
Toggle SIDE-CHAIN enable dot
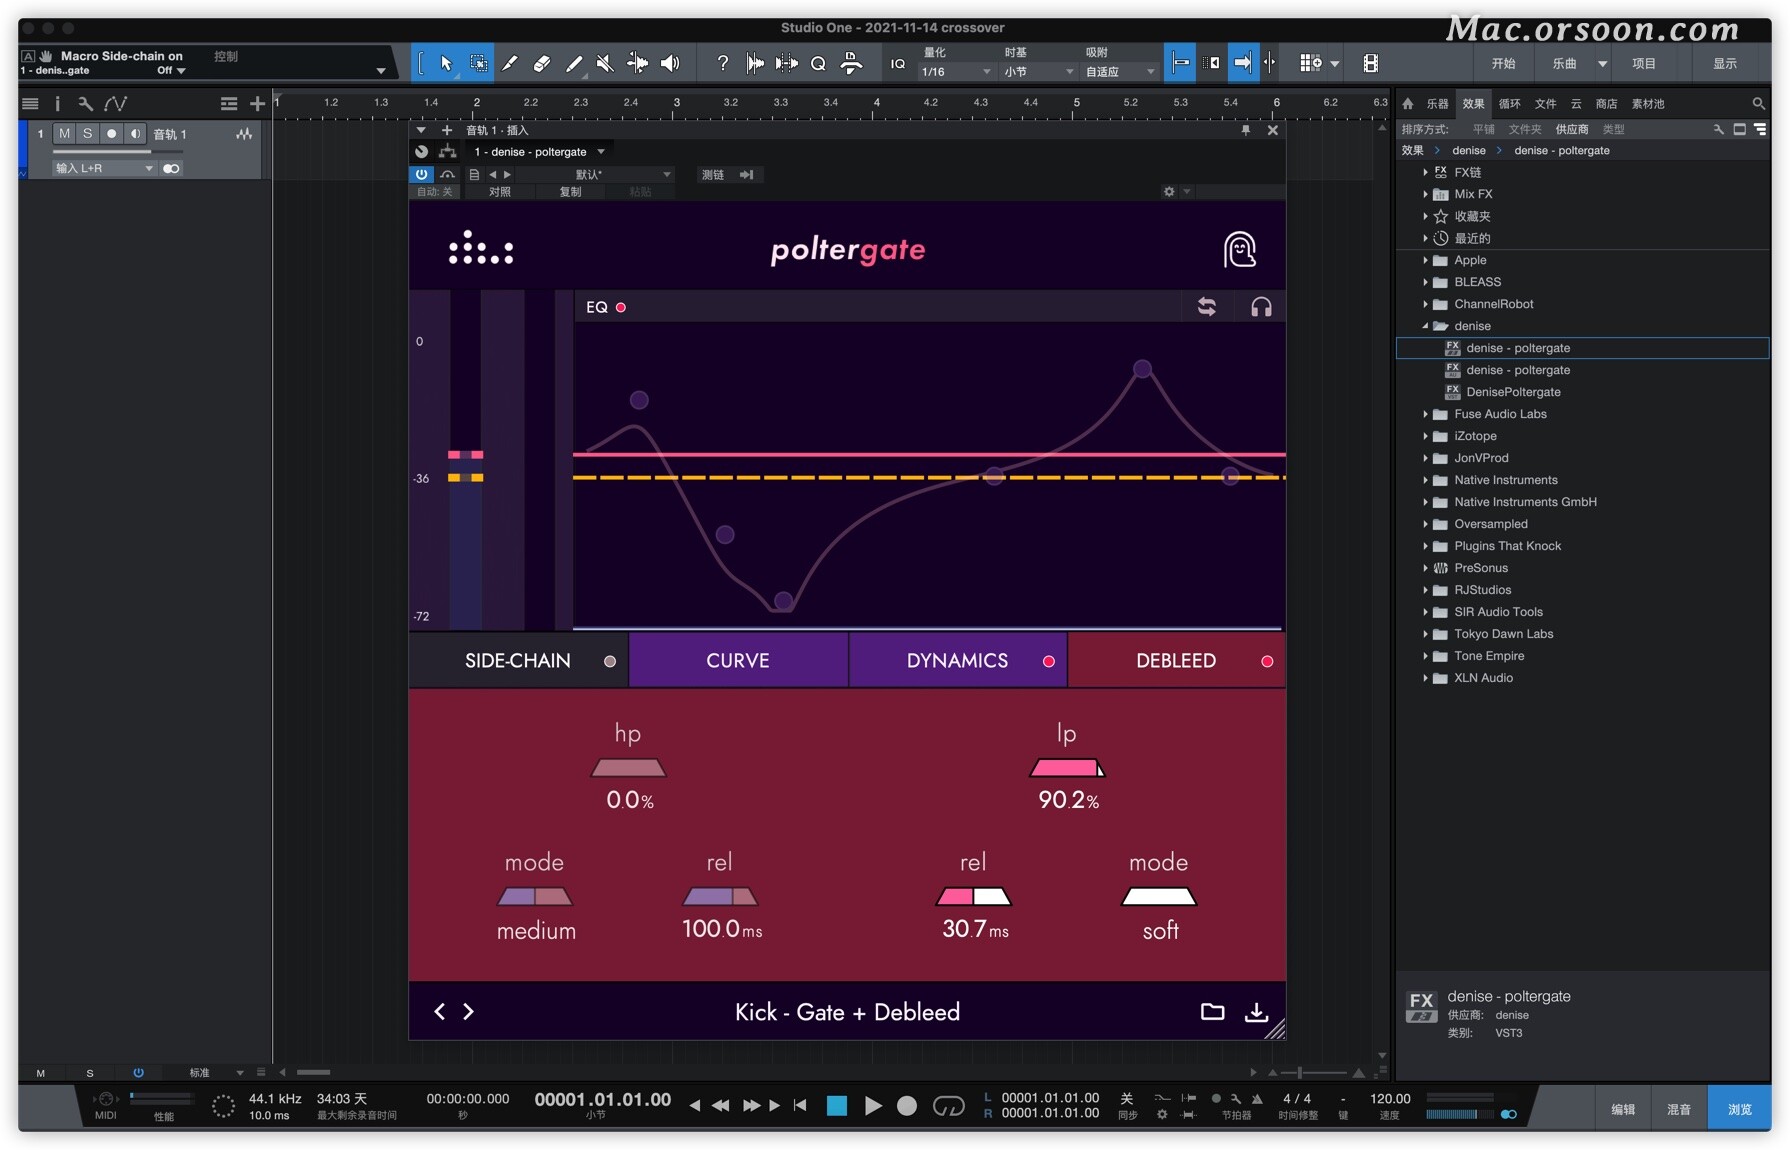coord(610,661)
